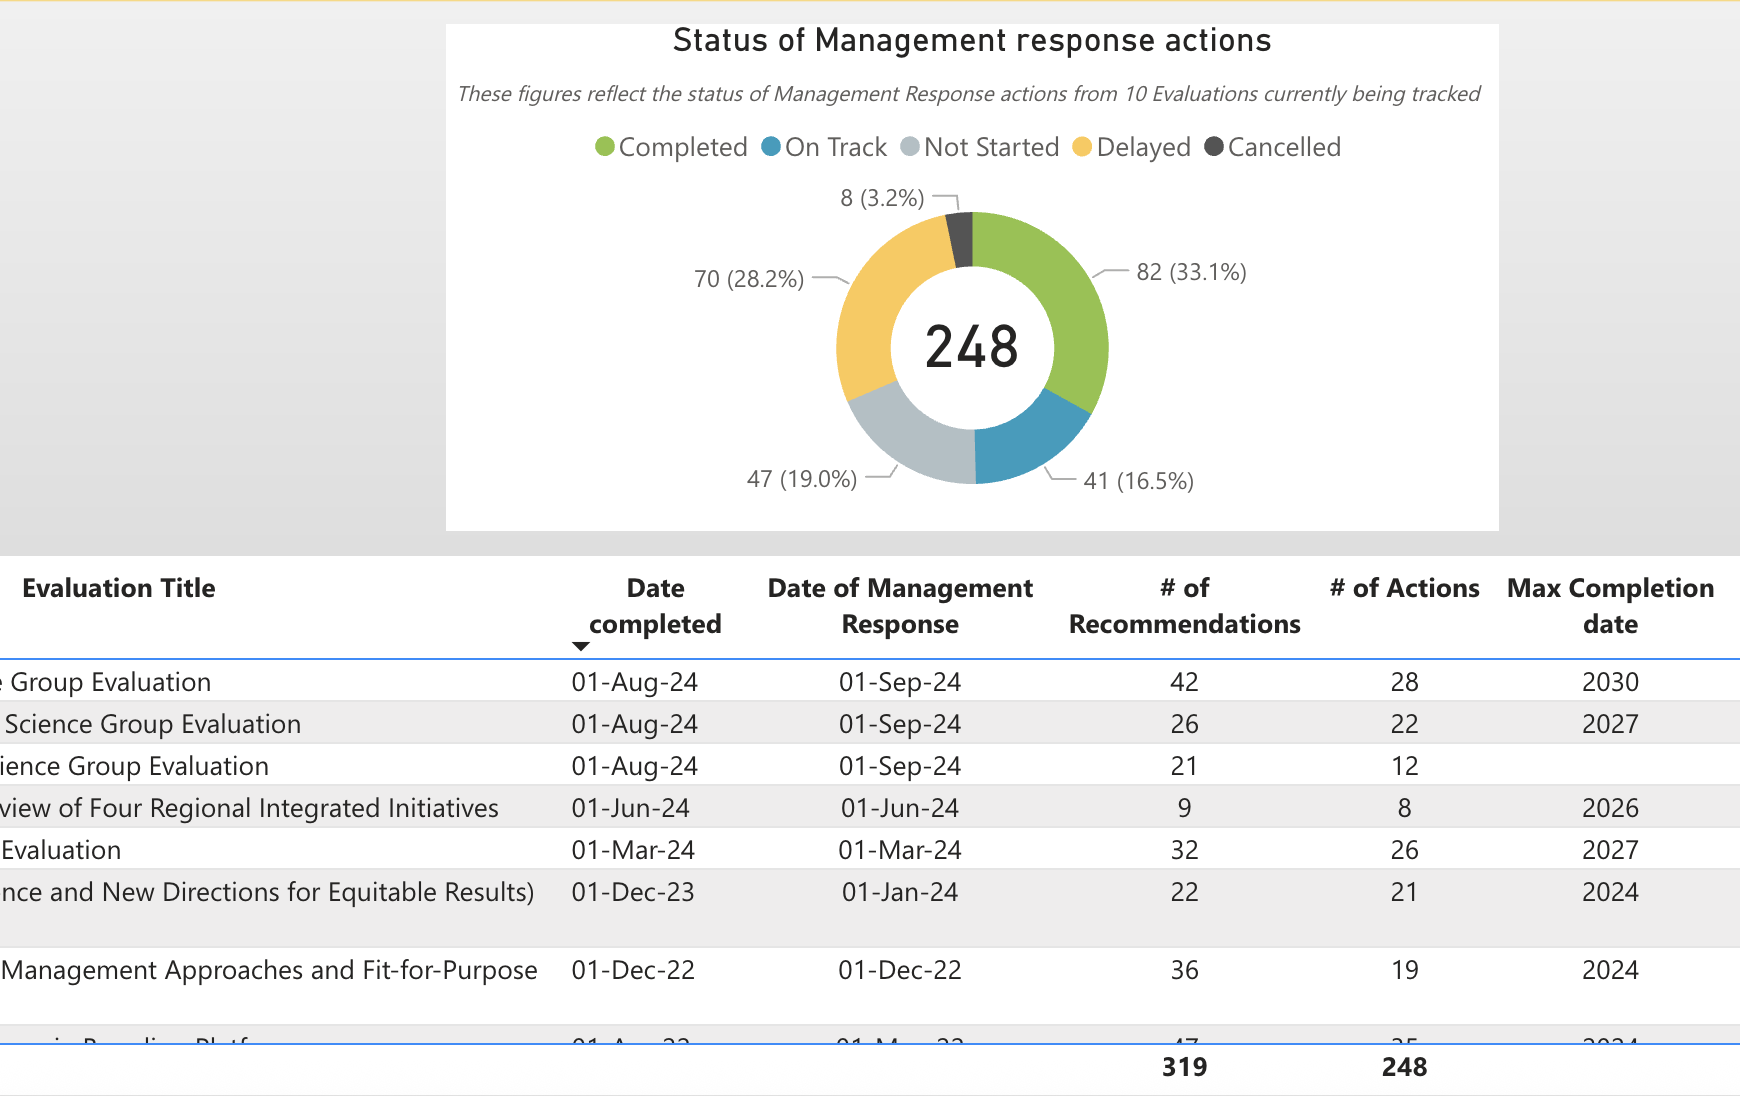Click the green Completed legend dot
1740x1096 pixels.
pyautogui.click(x=606, y=147)
